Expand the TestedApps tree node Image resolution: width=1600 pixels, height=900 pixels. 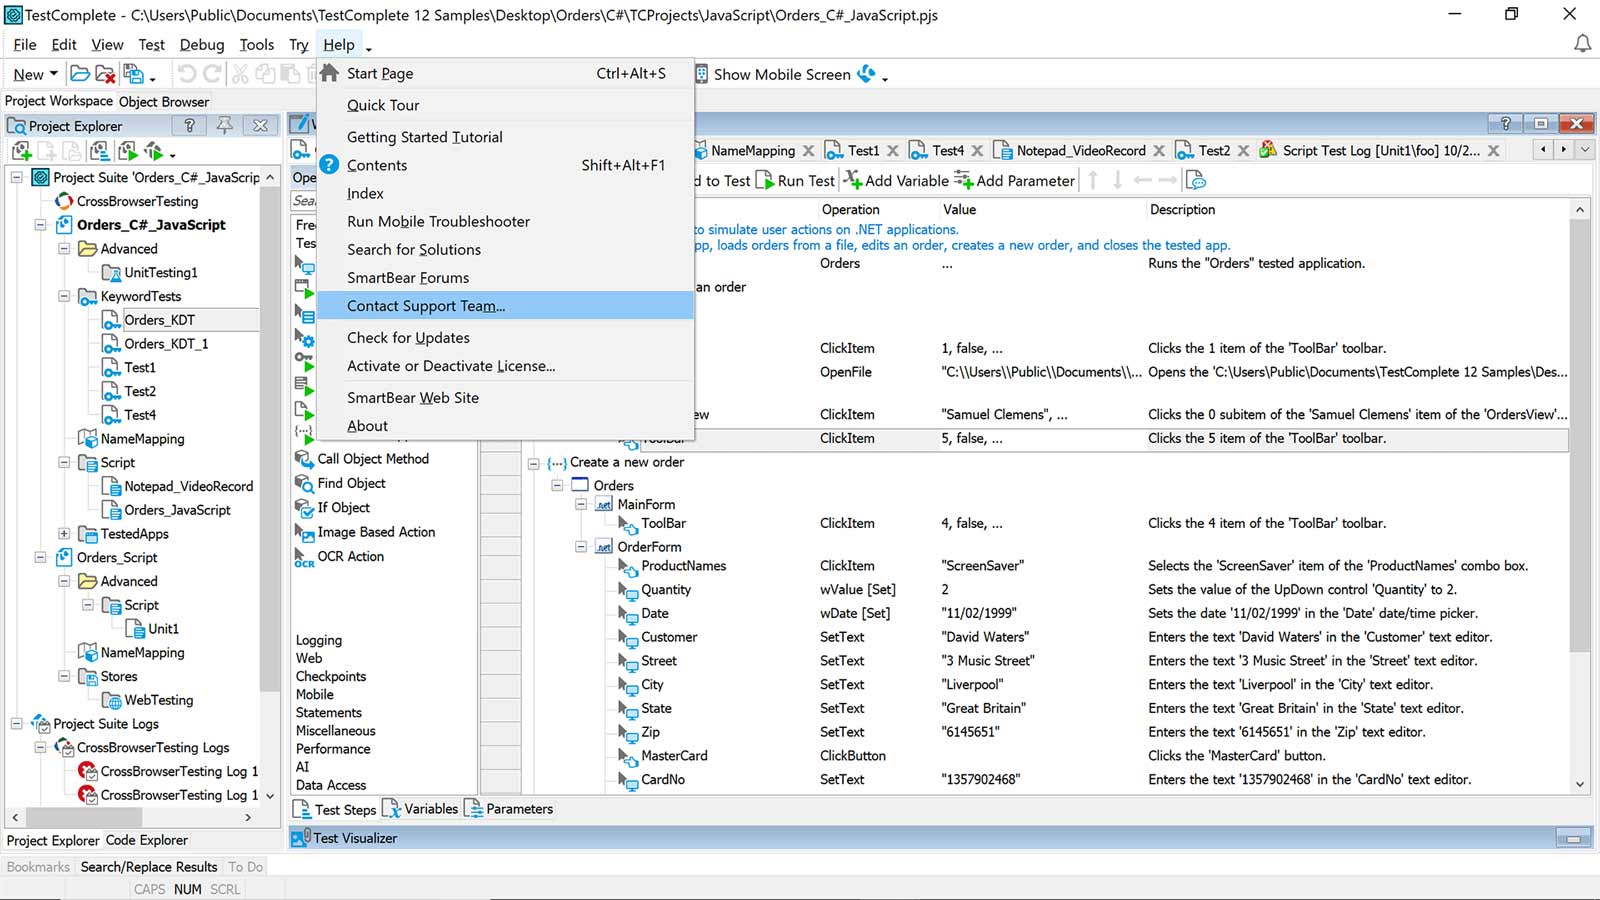coord(64,534)
